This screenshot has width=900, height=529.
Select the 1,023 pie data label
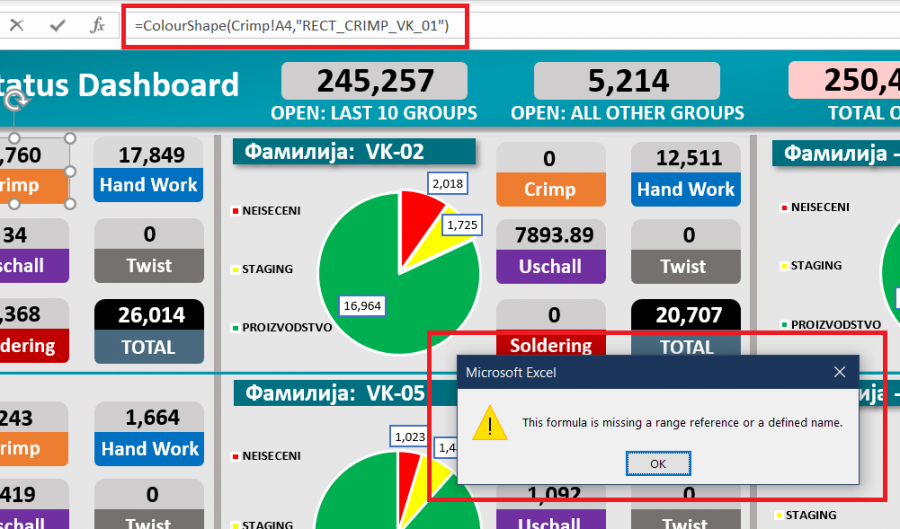409,437
